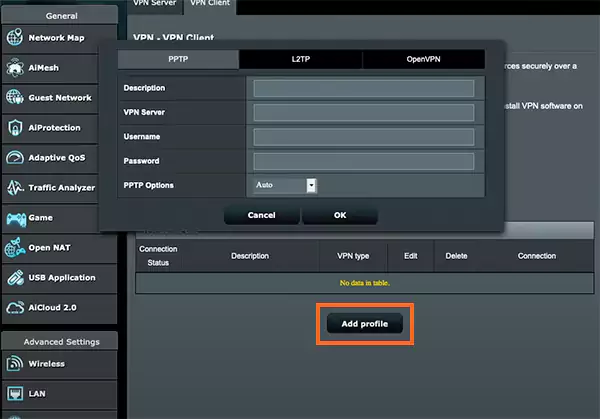600x419 pixels.
Task: Click the 'No data in table.' message
Action: (x=365, y=283)
